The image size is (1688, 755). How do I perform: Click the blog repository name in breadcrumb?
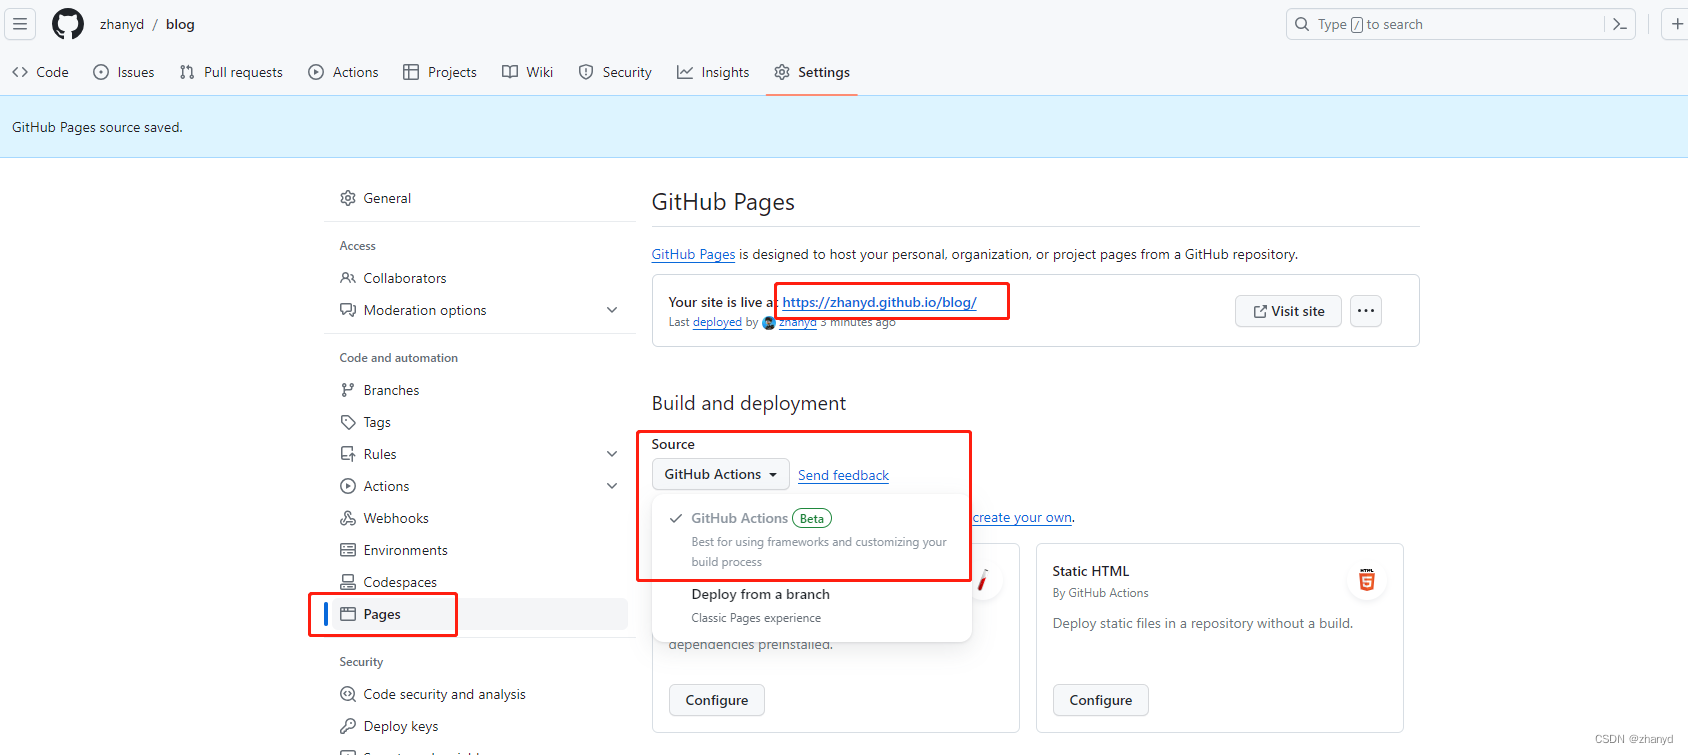(x=180, y=24)
